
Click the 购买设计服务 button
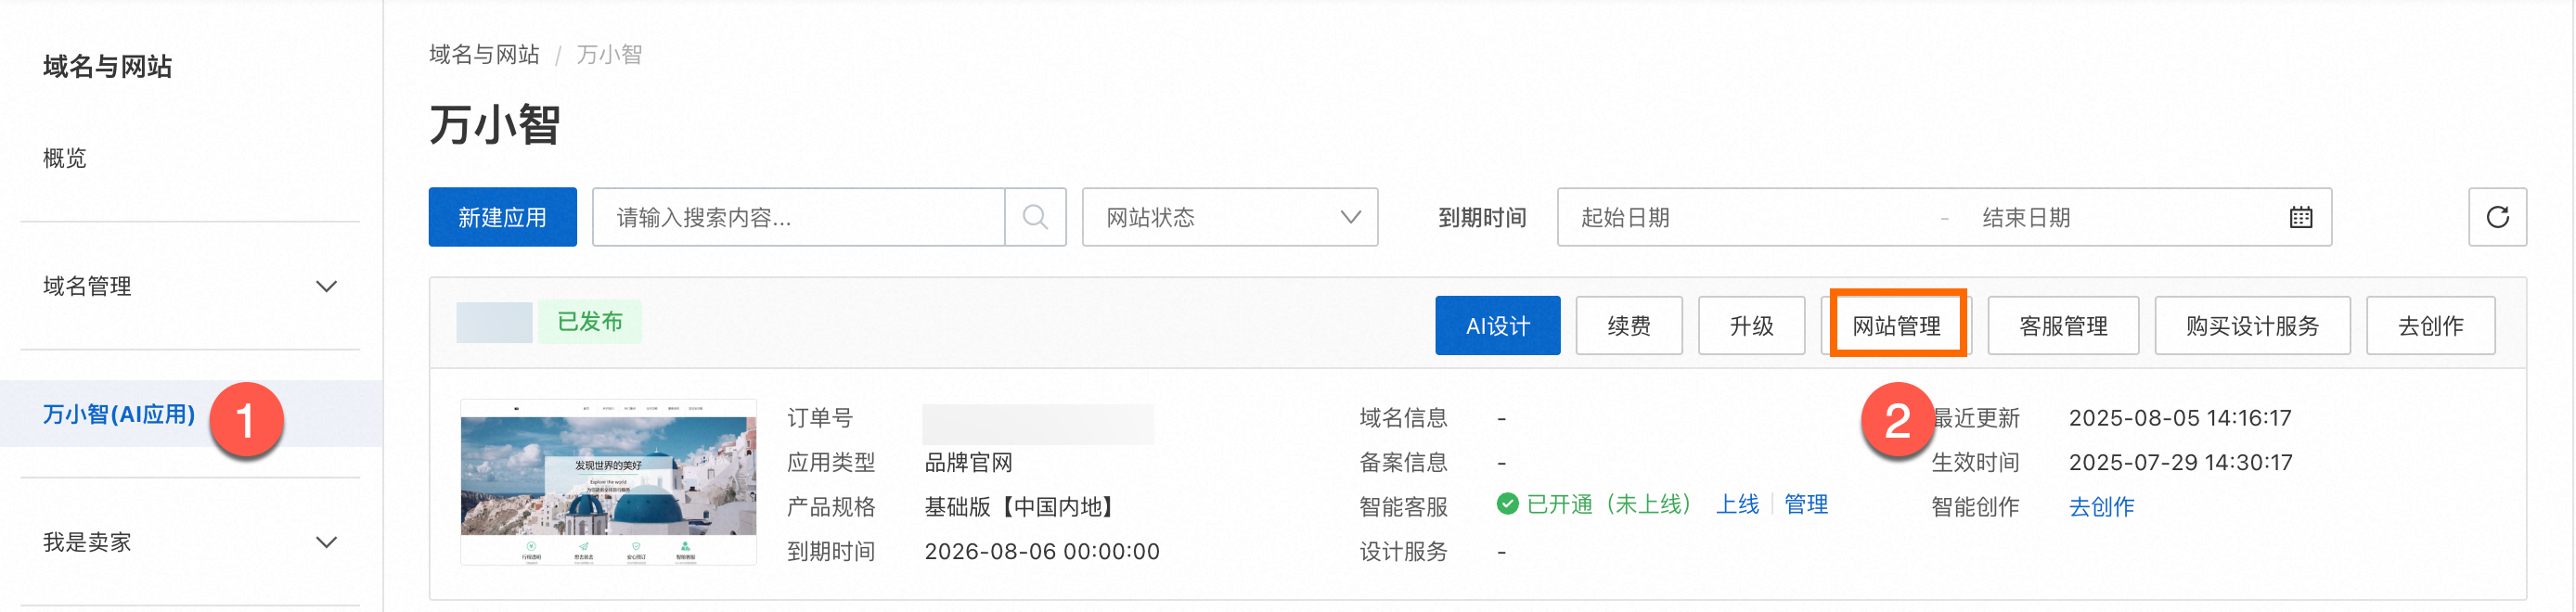pyautogui.click(x=2251, y=326)
